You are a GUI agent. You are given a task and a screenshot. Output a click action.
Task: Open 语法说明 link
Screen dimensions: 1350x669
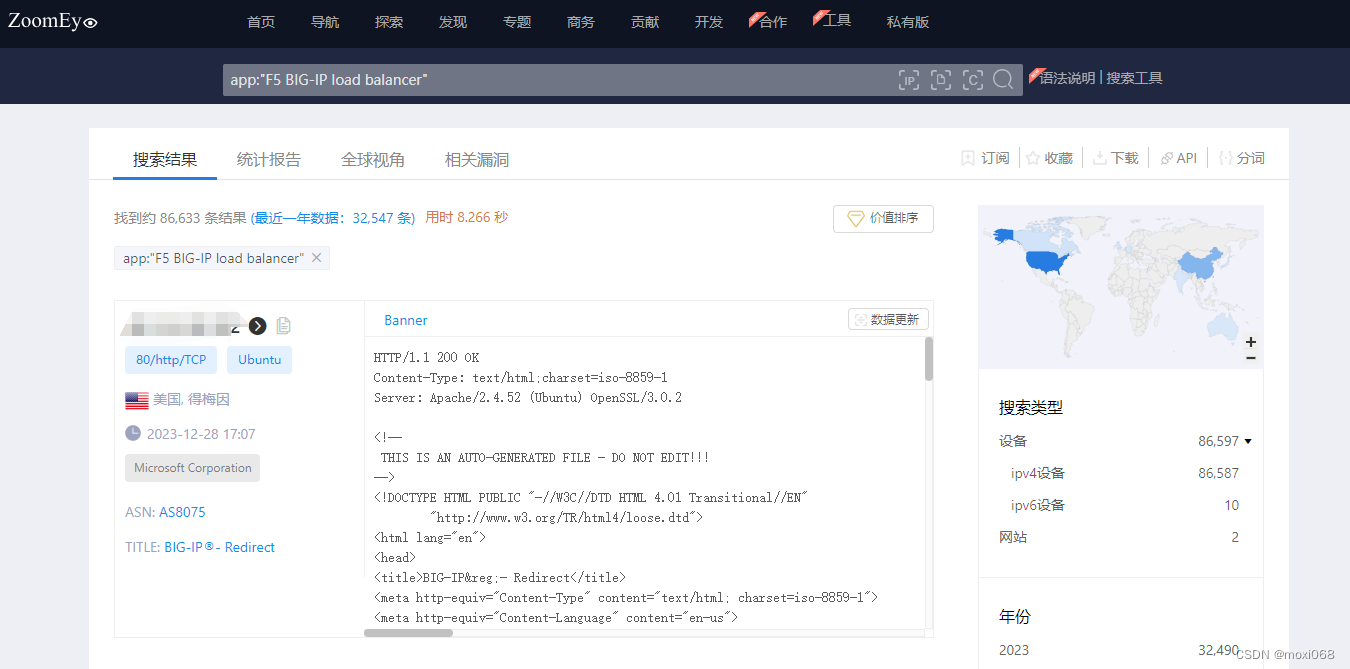click(1067, 78)
